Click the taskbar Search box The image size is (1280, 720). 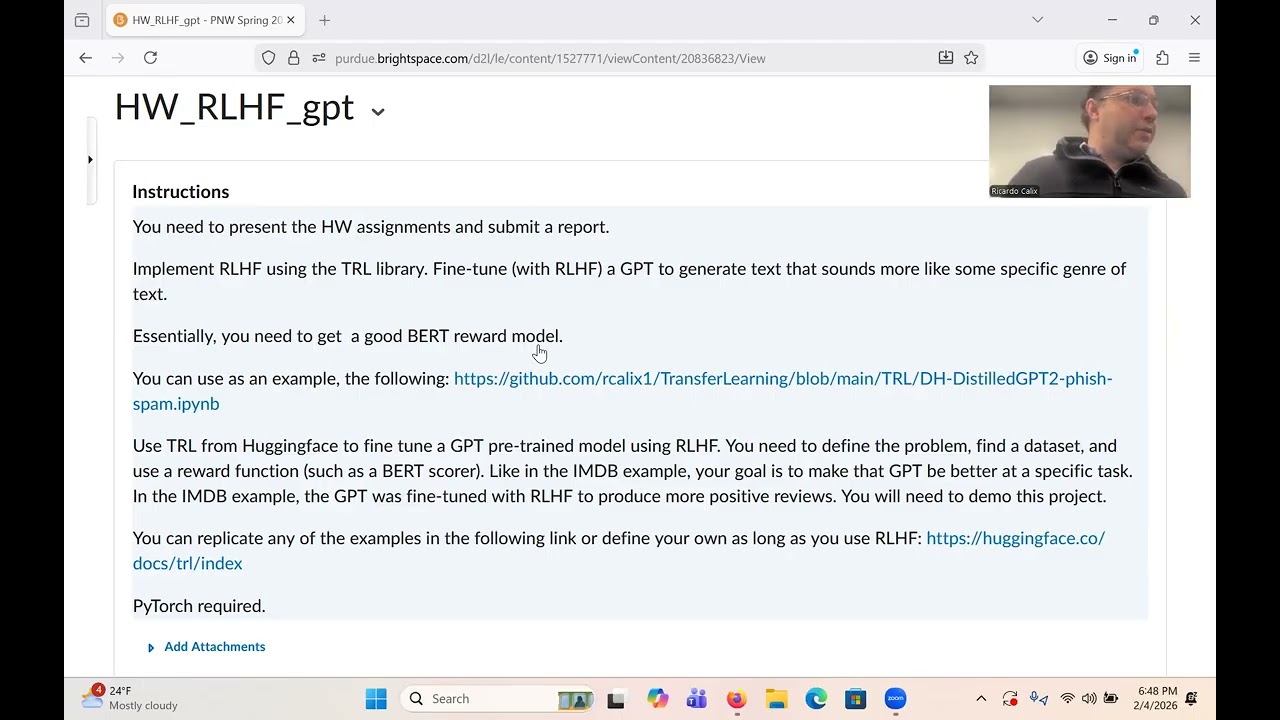499,699
